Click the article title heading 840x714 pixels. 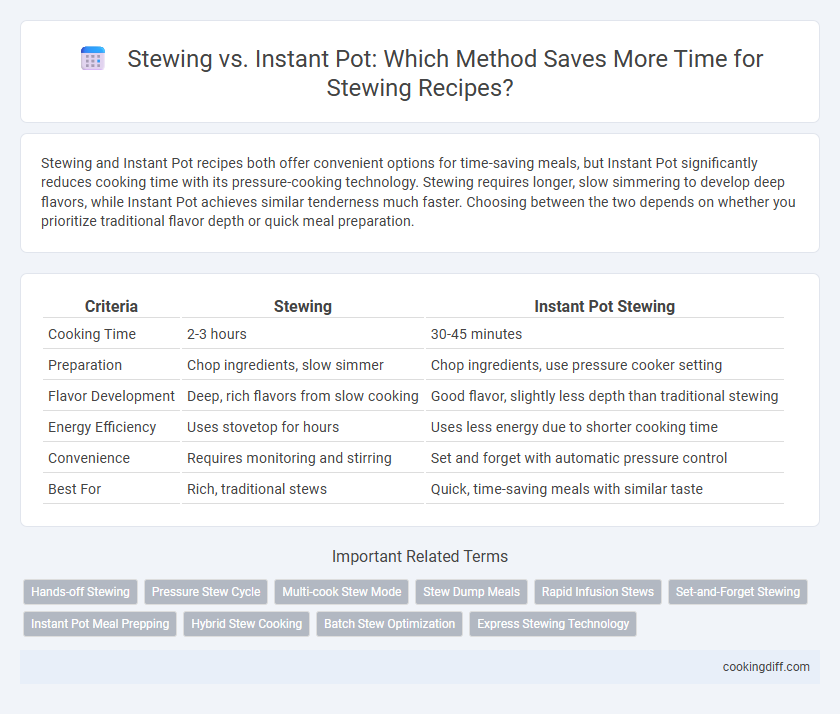click(x=445, y=73)
